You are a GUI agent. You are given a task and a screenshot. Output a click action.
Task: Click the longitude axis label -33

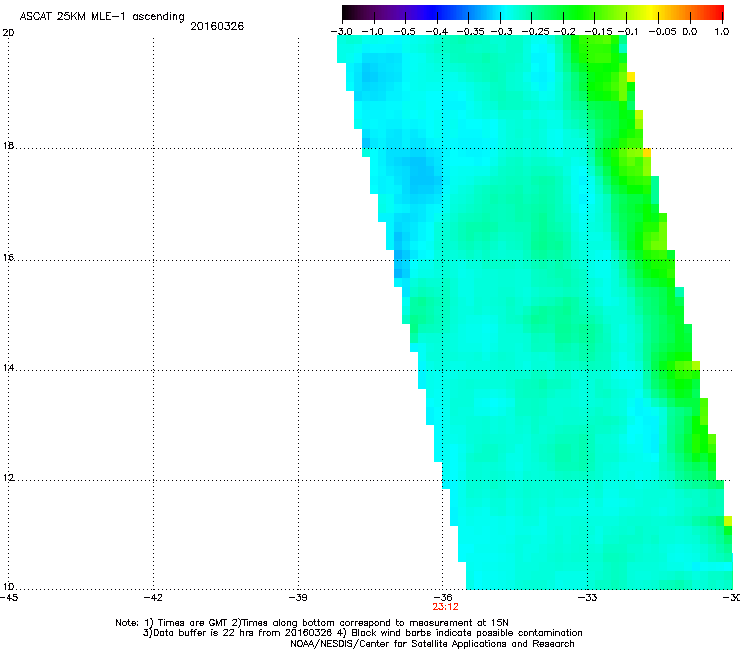click(588, 598)
